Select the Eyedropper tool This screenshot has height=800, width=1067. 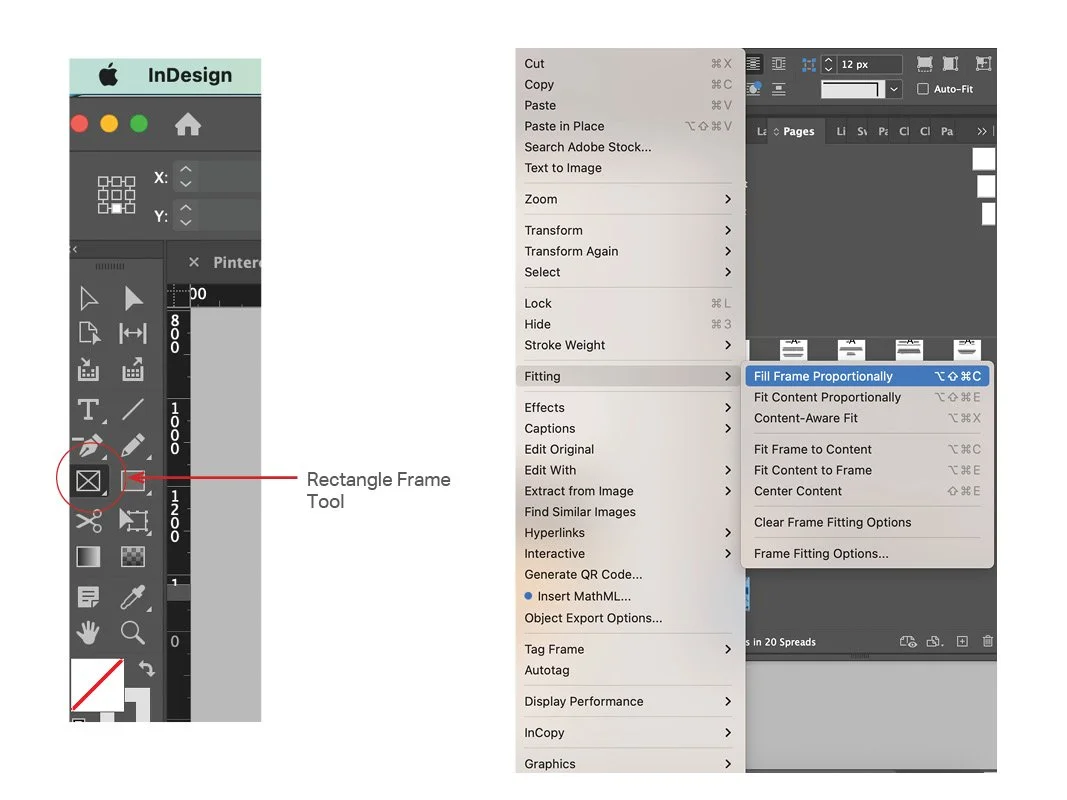133,597
